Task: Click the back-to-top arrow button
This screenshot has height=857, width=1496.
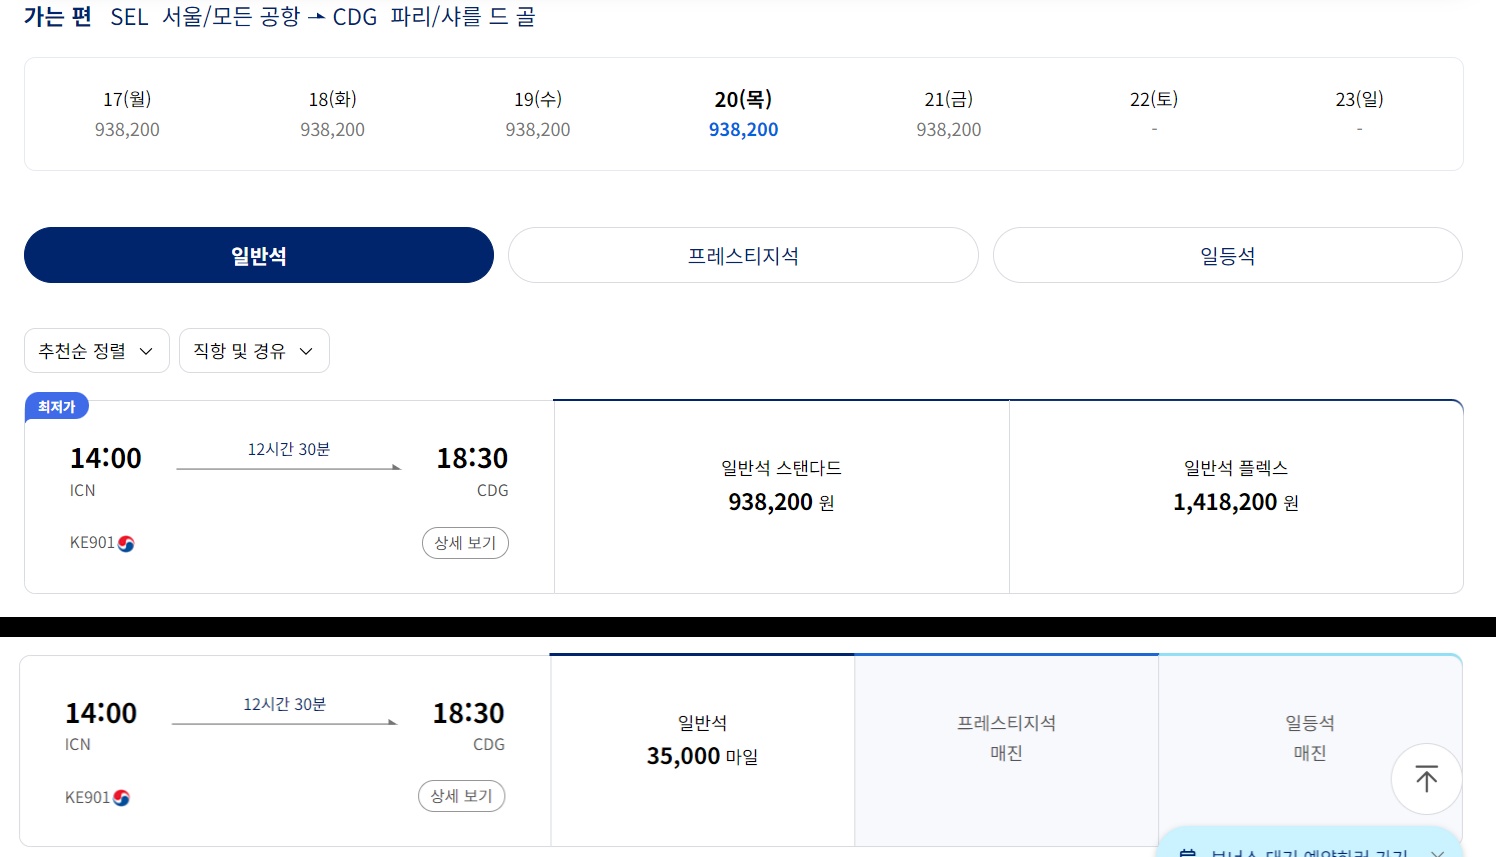Action: point(1426,779)
